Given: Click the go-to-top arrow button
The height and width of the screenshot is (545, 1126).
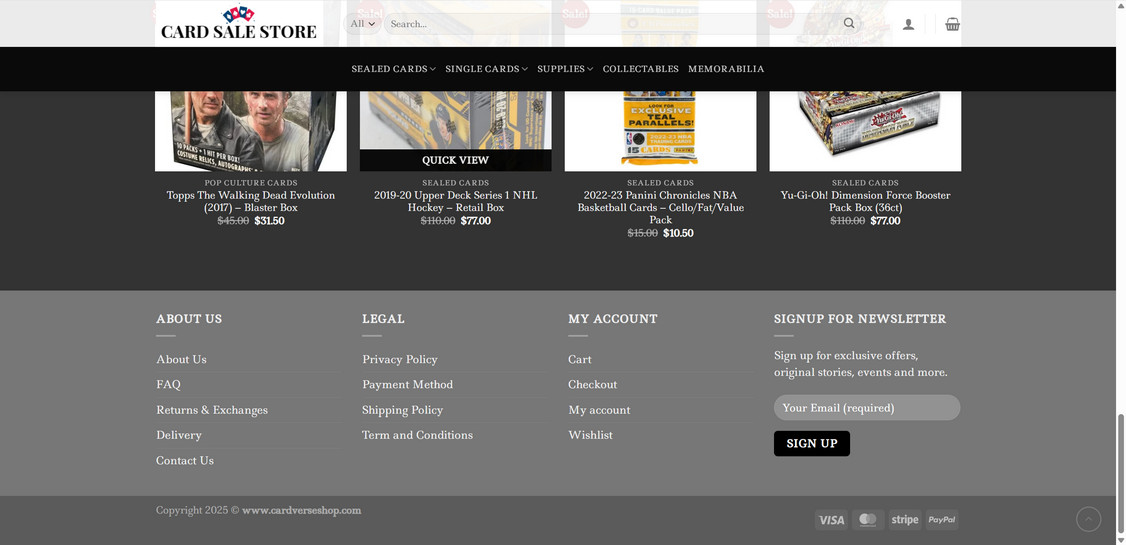Looking at the screenshot, I should (1088, 519).
